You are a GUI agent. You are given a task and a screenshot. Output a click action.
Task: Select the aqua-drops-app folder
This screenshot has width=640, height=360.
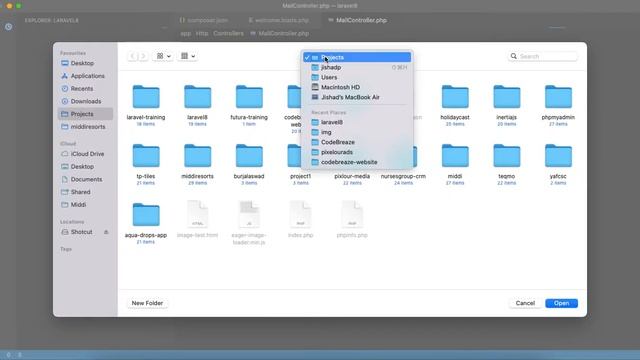[146, 215]
